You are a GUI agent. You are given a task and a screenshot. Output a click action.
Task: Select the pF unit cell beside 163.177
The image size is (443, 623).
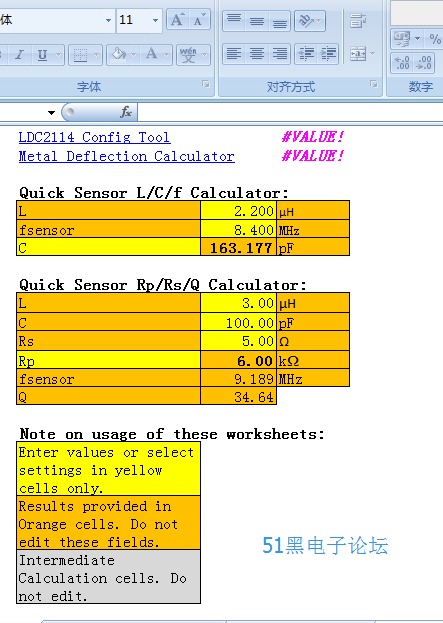(x=313, y=248)
